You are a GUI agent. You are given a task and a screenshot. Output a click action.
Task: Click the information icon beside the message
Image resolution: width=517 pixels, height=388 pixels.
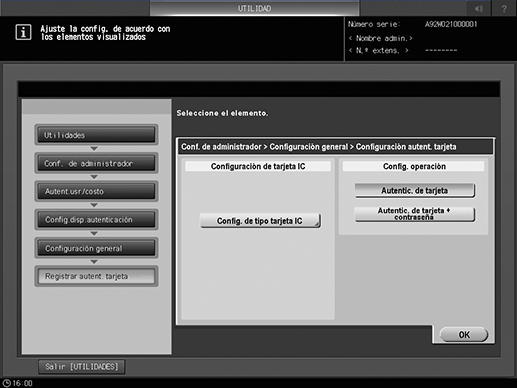click(23, 32)
